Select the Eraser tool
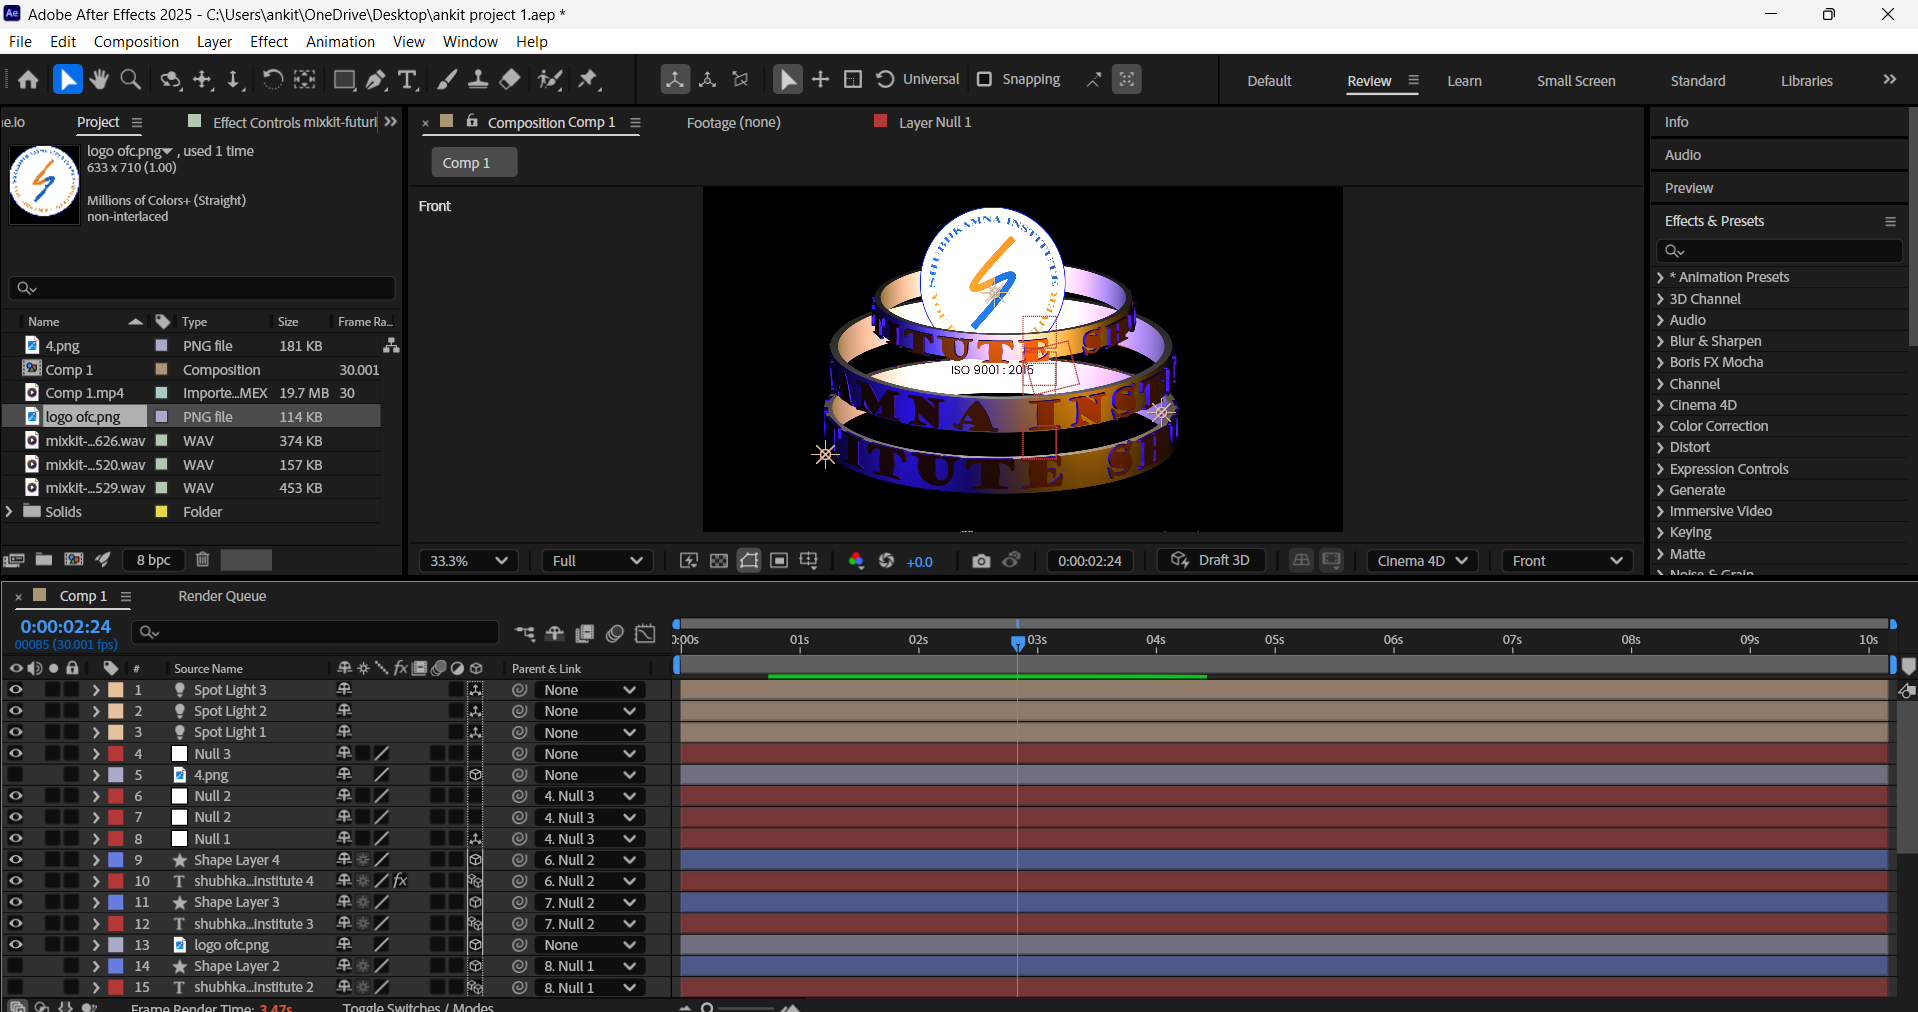Image resolution: width=1918 pixels, height=1012 pixels. tap(510, 80)
